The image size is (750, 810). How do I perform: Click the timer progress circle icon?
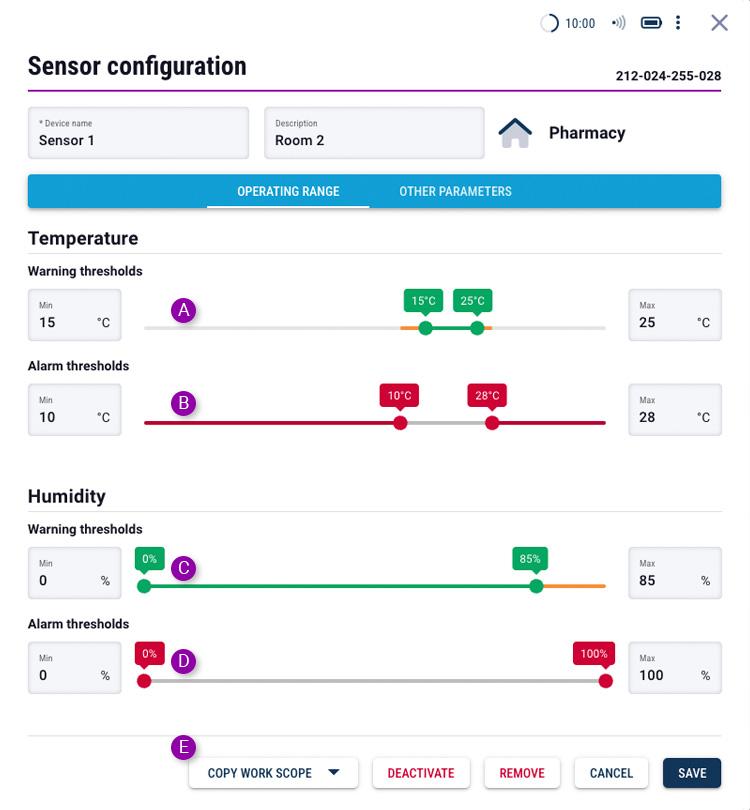(x=549, y=23)
